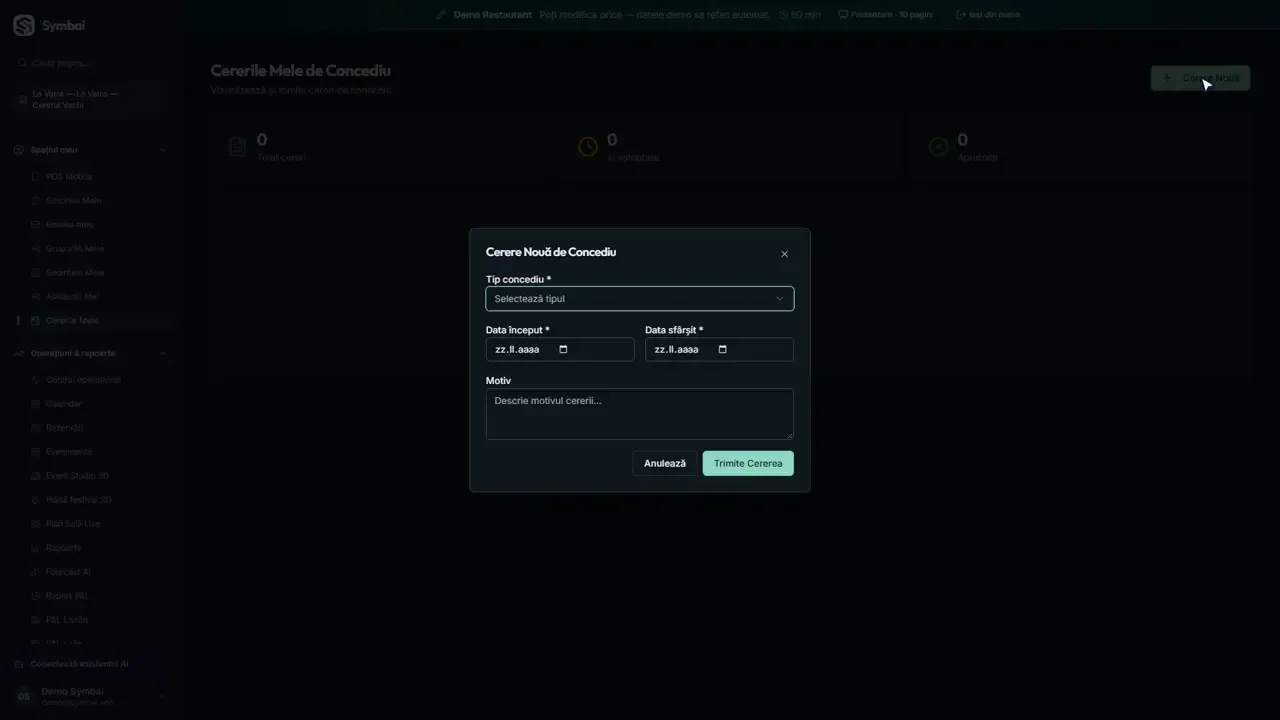Open POS Mobile in the sidebar
This screenshot has height=720, width=1280.
tap(69, 177)
